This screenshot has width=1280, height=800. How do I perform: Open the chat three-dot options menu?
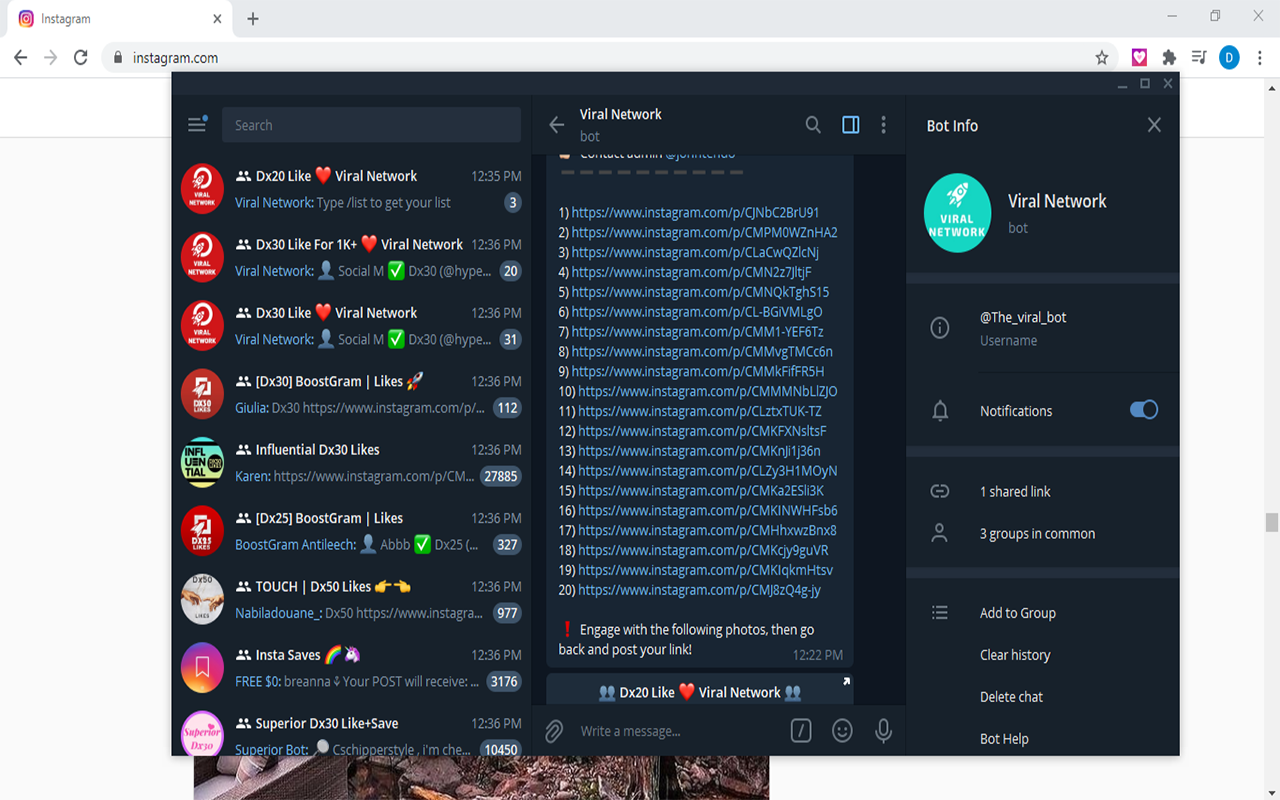pos(883,125)
